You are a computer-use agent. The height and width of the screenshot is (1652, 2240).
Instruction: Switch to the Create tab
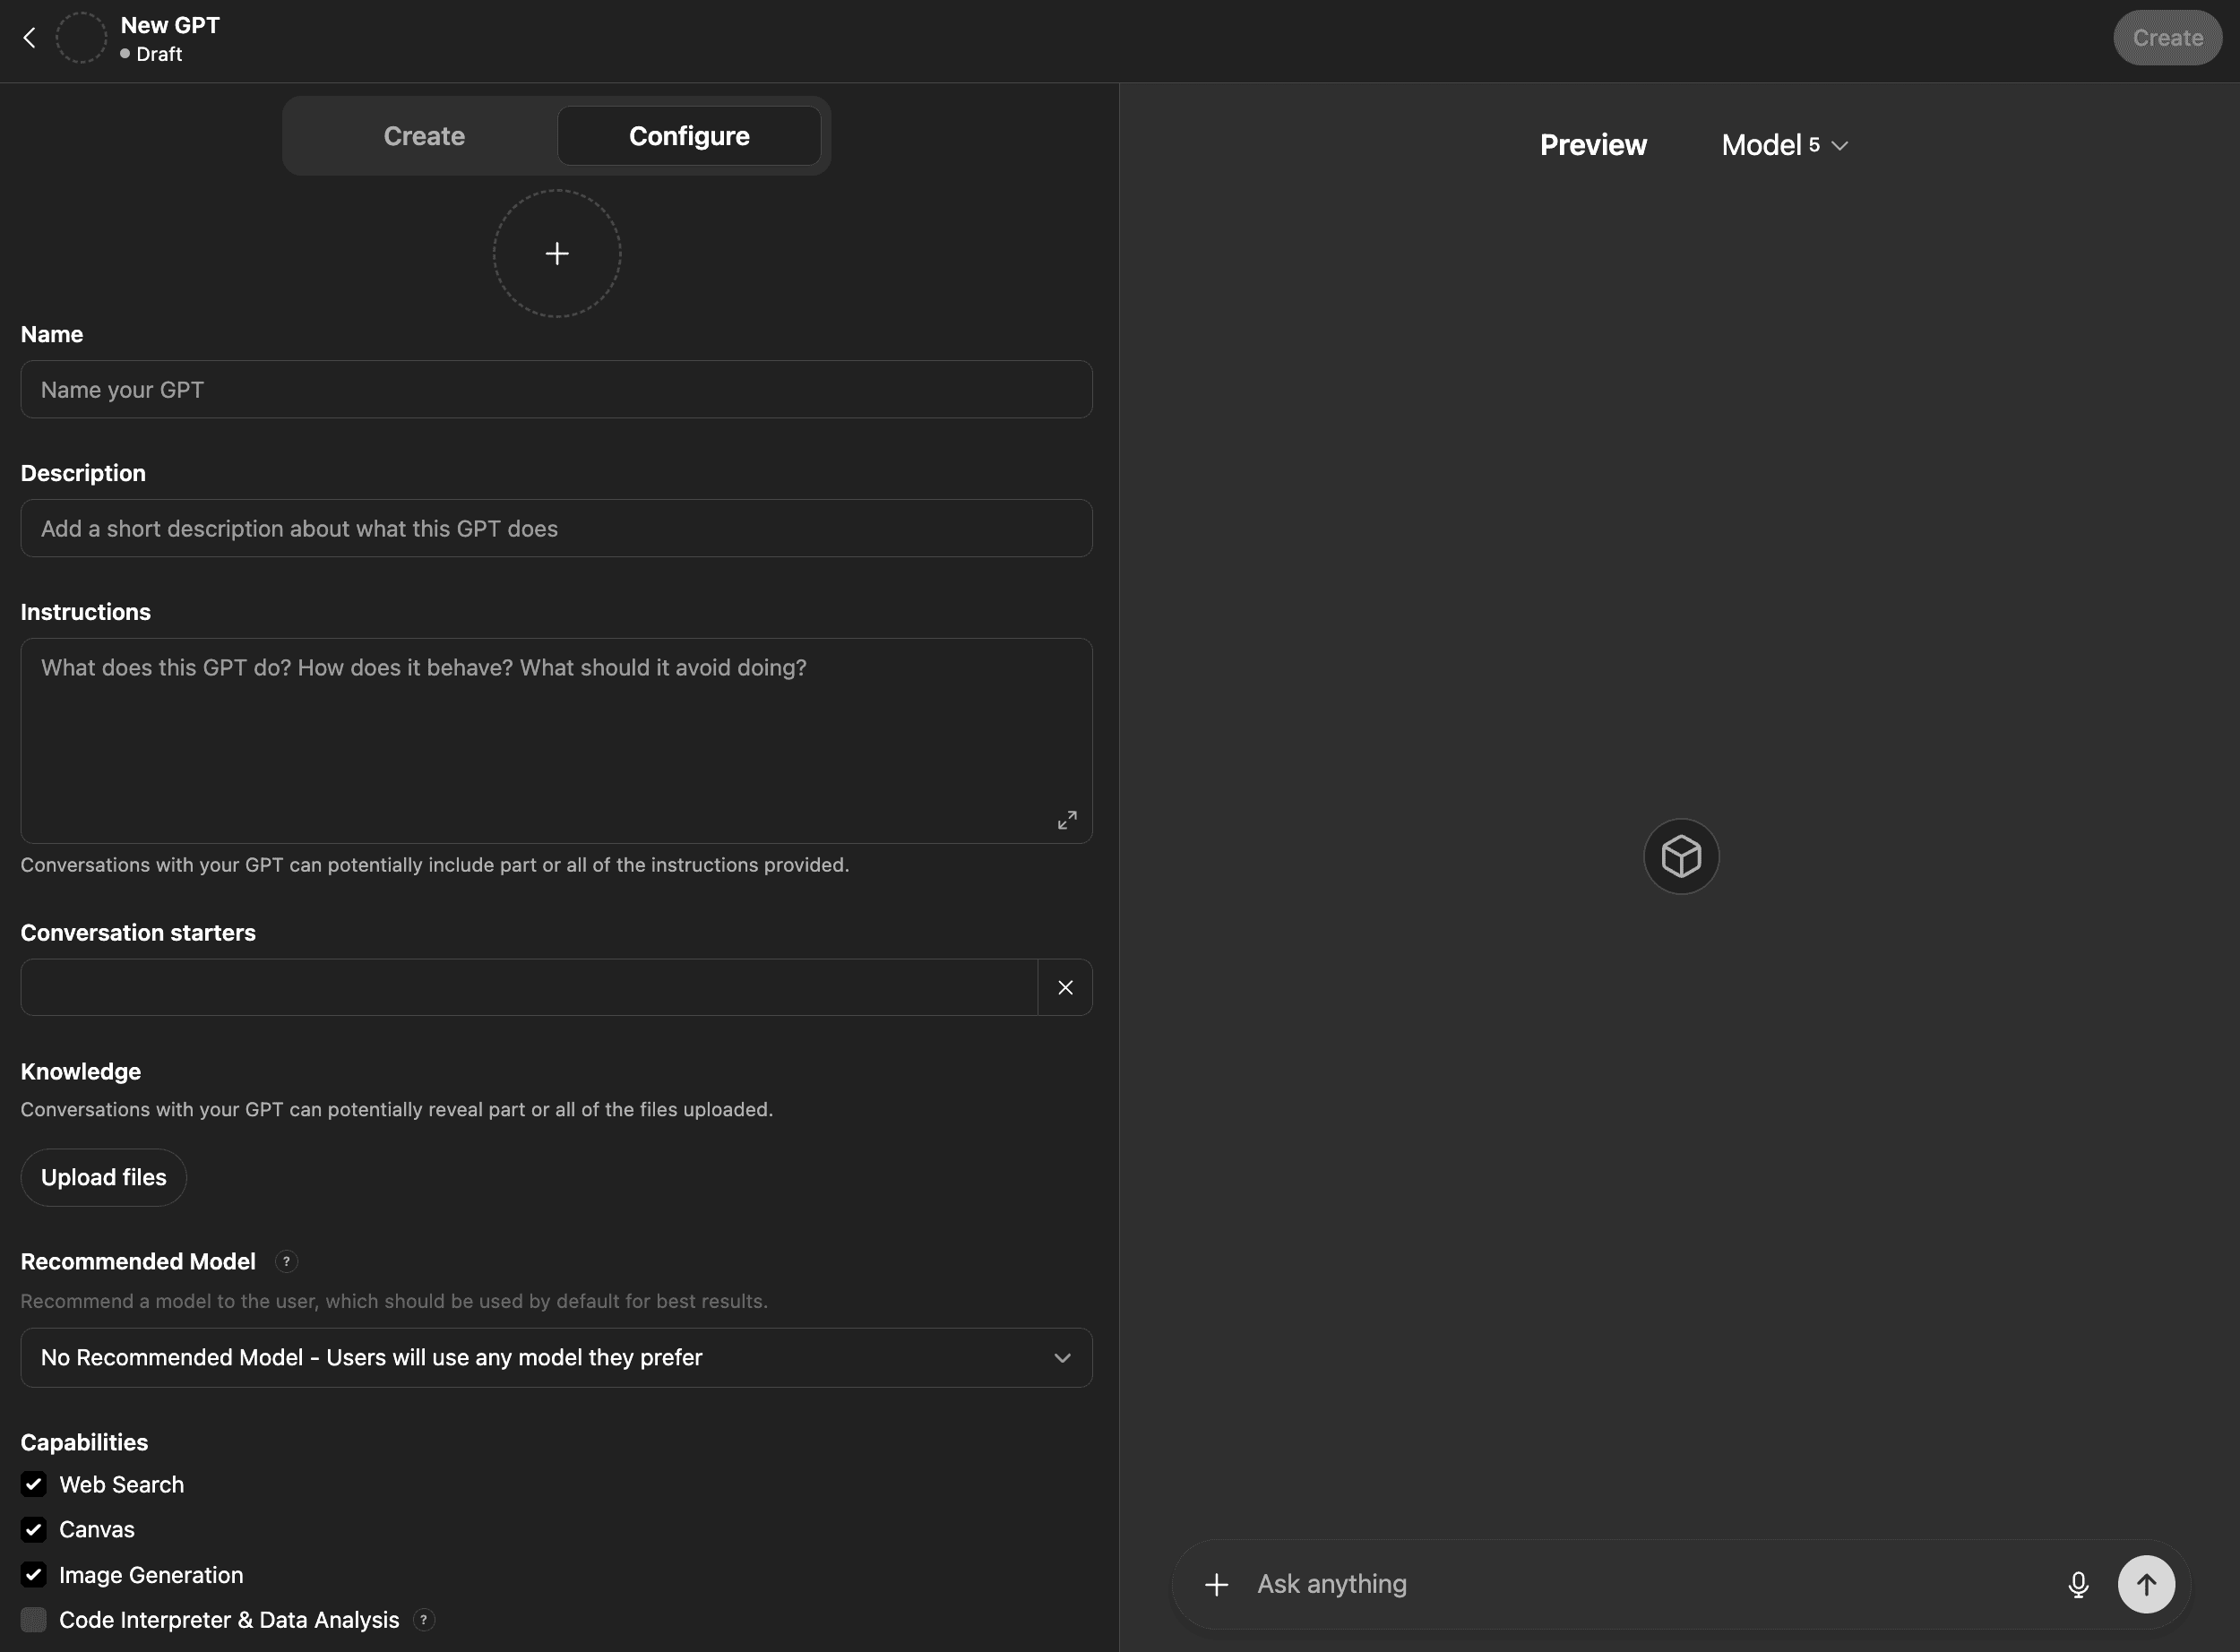pos(424,136)
